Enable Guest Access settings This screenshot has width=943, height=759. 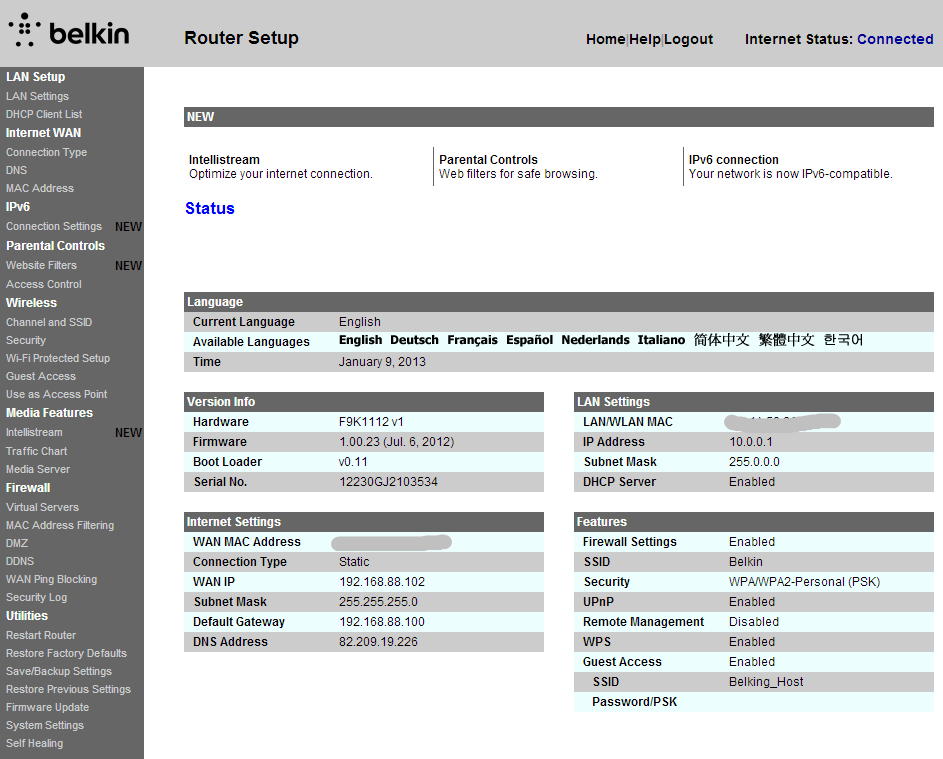click(38, 375)
